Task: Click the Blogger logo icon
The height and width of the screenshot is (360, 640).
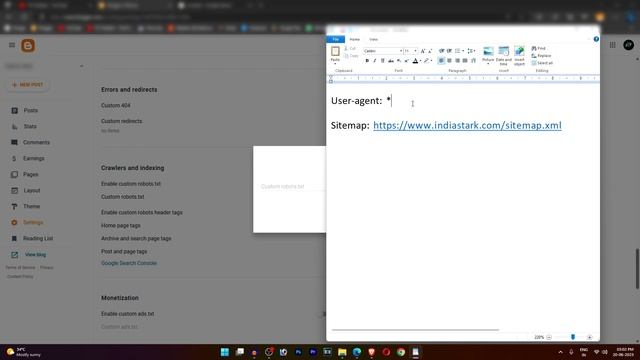Action: tap(28, 45)
